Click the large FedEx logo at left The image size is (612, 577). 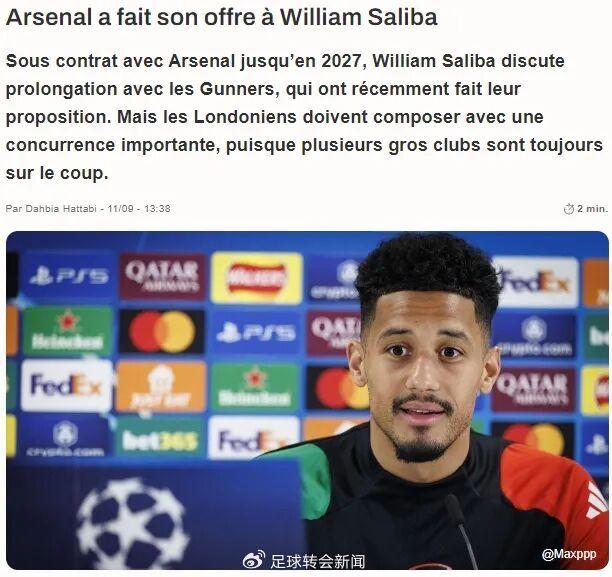pyautogui.click(x=67, y=385)
